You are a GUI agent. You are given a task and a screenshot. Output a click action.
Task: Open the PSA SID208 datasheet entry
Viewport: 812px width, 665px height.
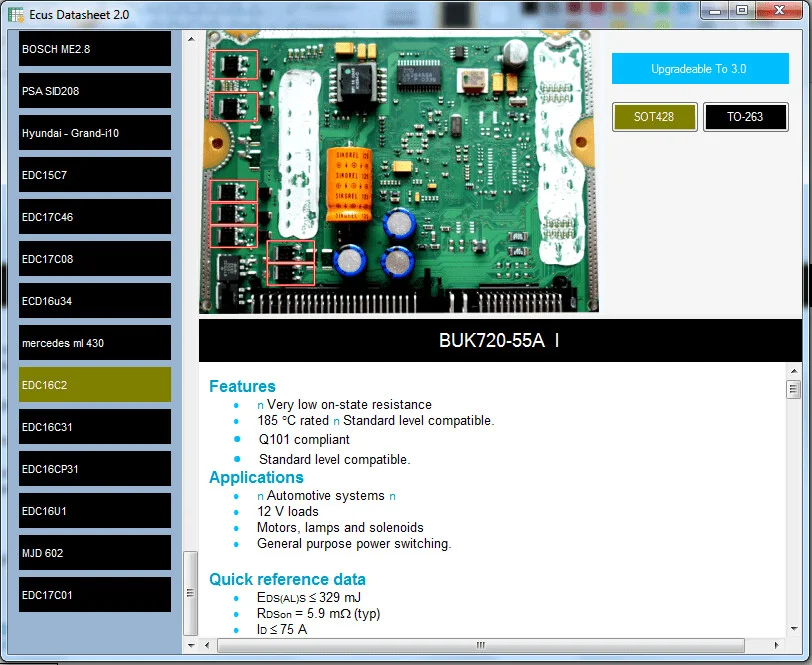(x=95, y=91)
